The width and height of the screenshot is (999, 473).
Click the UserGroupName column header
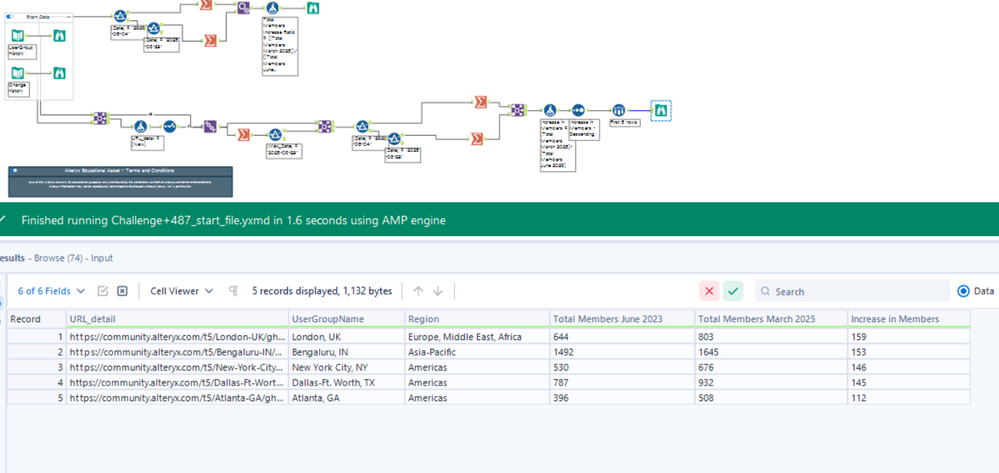[347, 319]
